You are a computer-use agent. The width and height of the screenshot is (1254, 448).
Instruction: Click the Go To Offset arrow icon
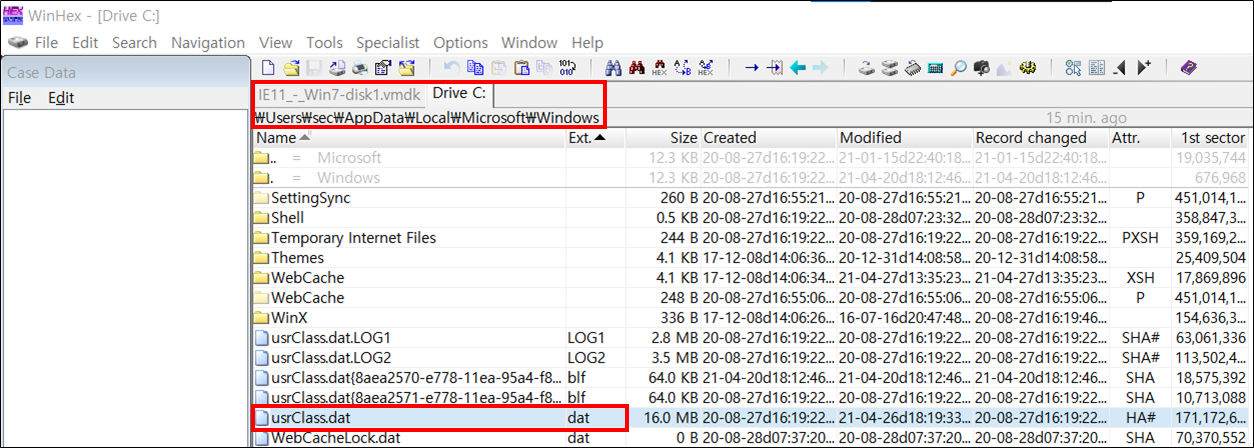(751, 68)
